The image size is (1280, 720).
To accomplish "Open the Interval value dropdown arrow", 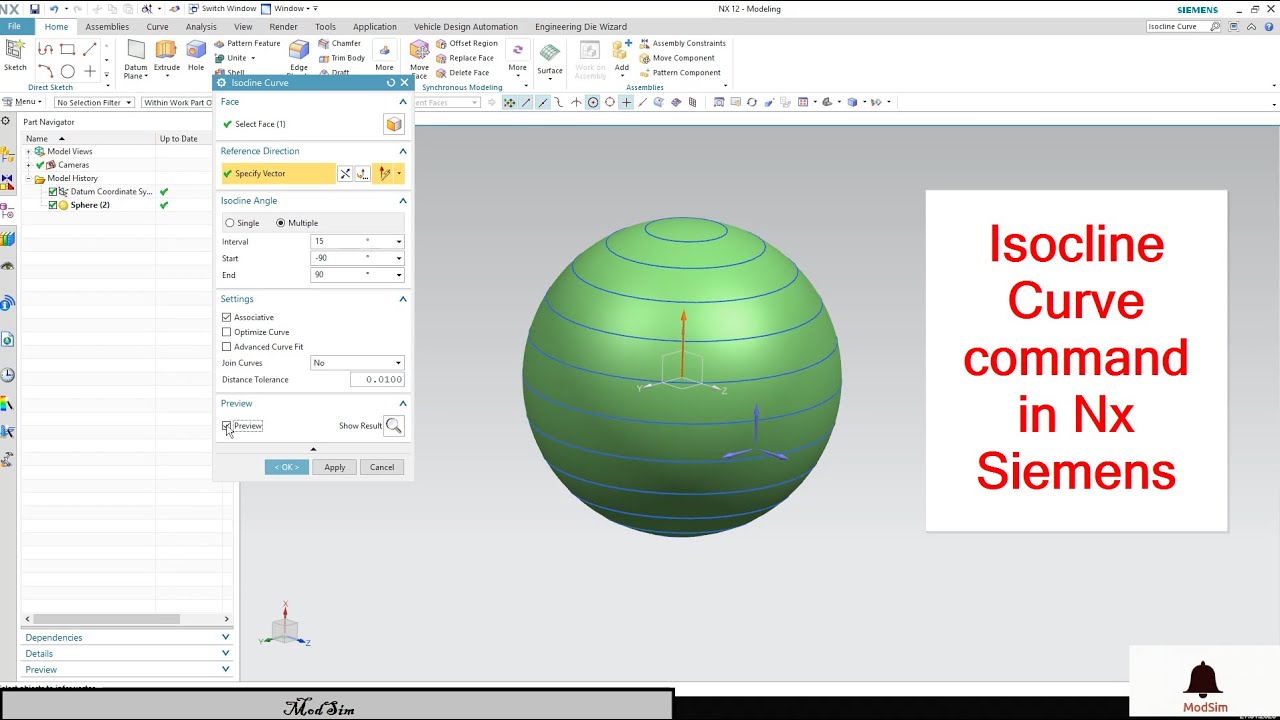I will 398,242.
